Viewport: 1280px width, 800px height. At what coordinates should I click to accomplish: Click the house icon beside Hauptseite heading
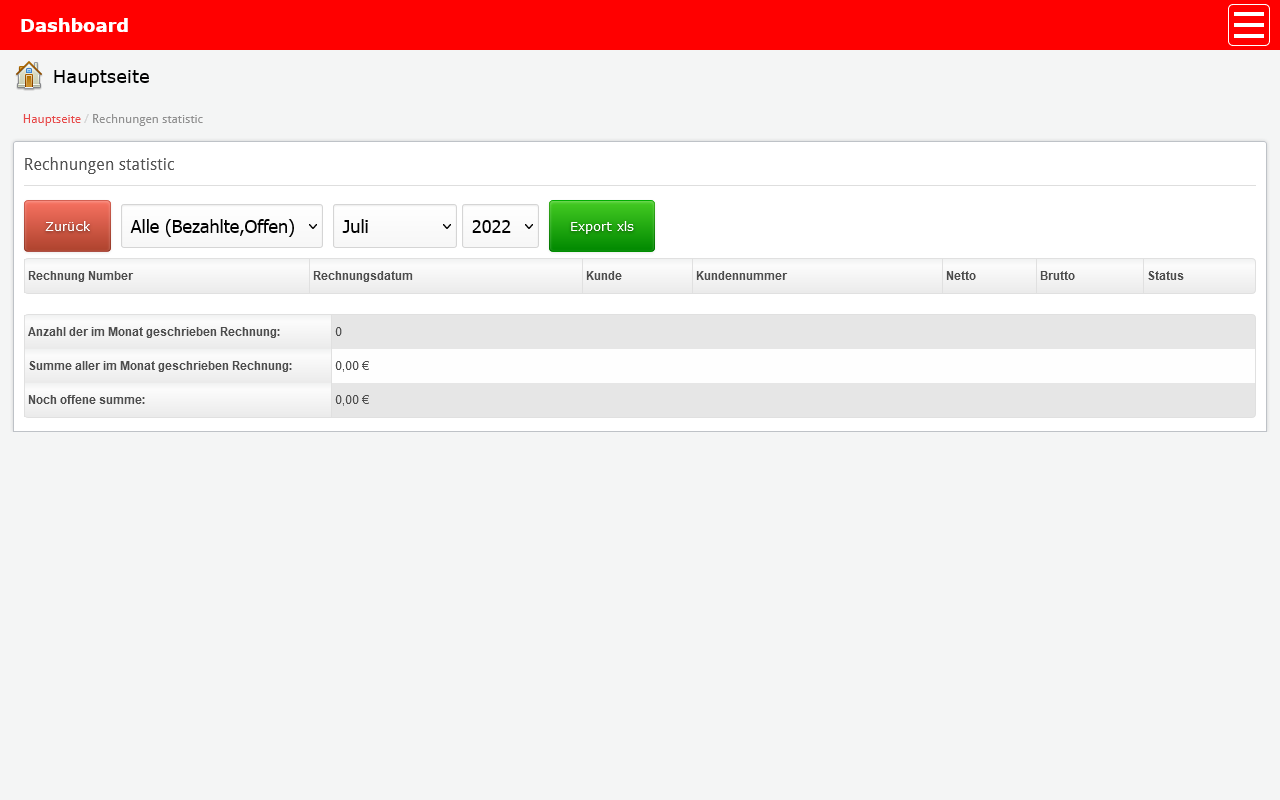point(29,76)
